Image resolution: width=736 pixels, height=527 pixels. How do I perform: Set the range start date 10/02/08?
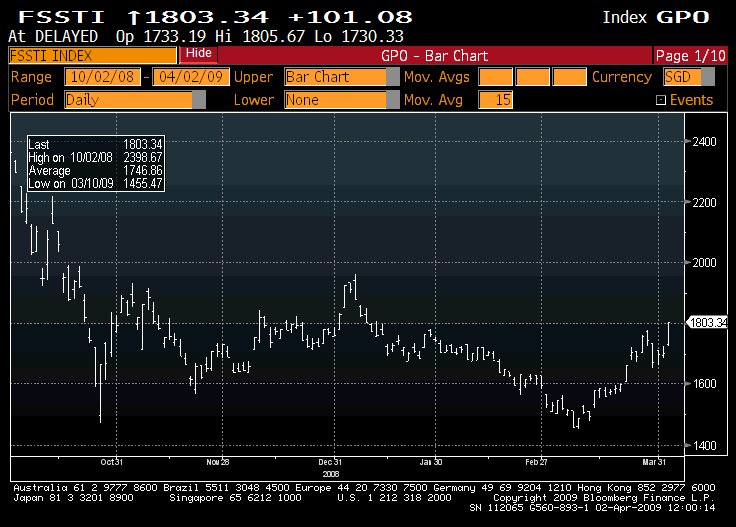(102, 77)
